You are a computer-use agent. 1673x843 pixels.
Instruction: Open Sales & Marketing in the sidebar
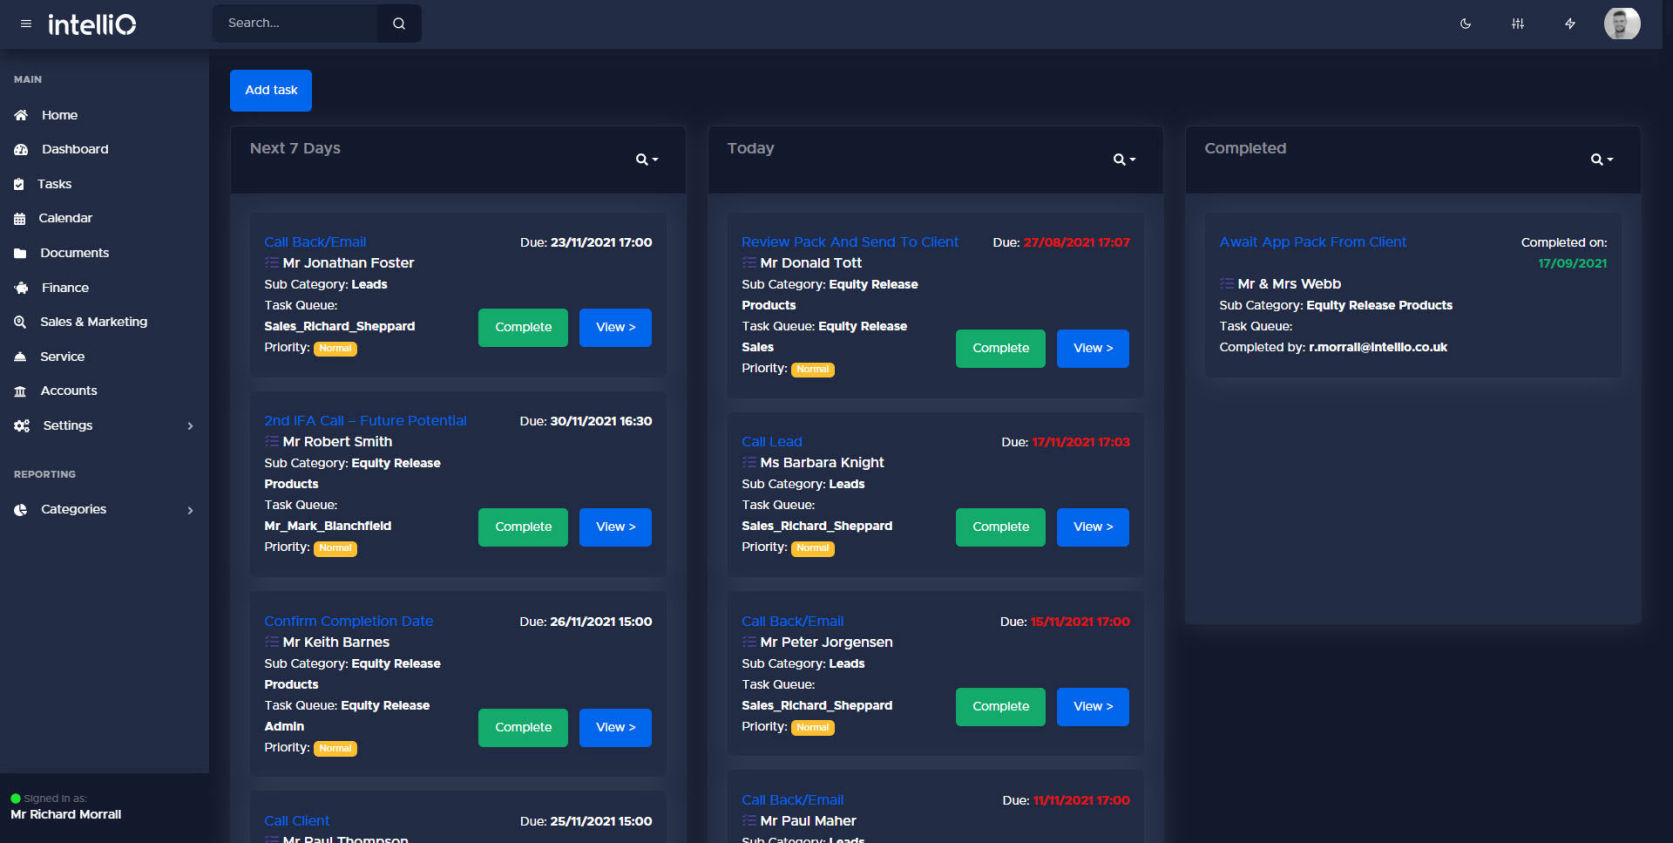click(x=93, y=322)
